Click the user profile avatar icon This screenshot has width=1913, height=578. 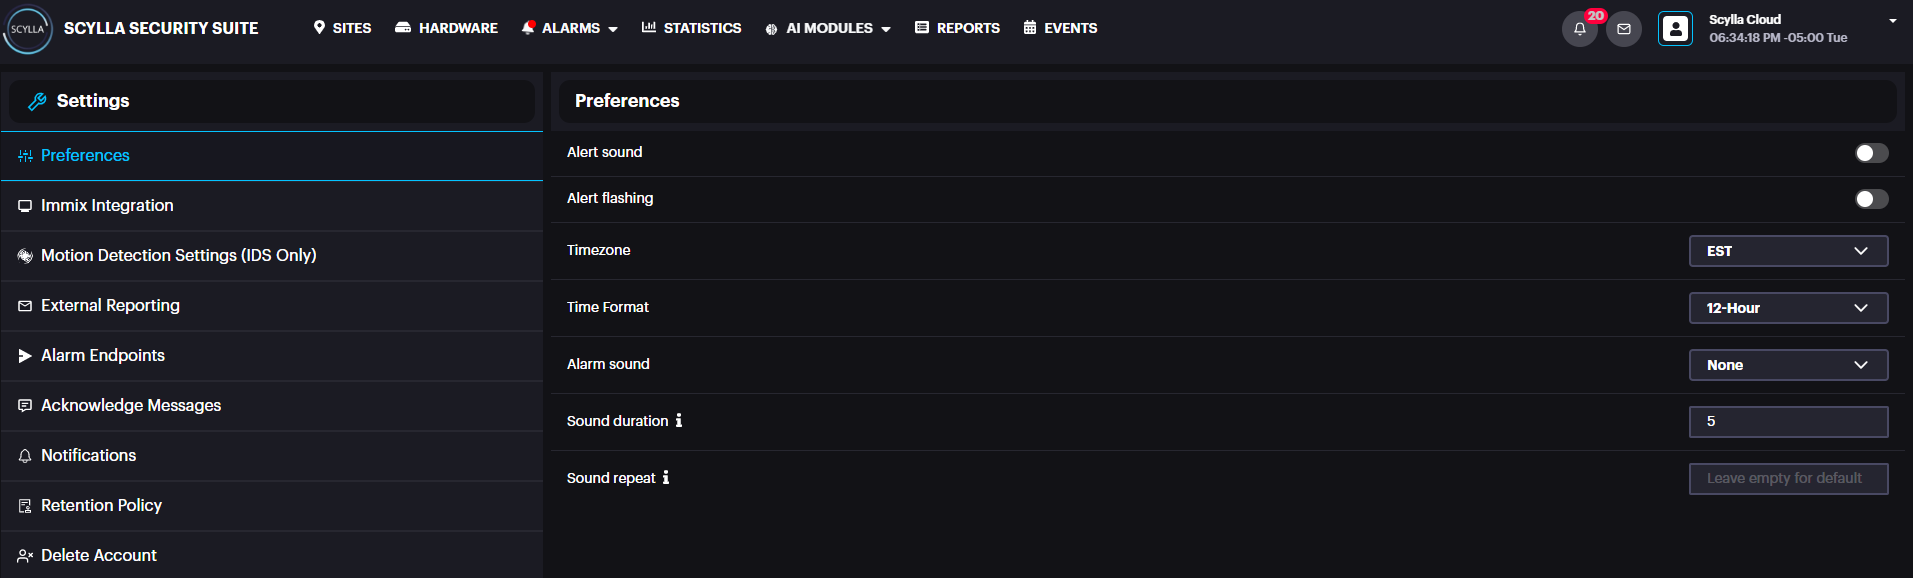[x=1675, y=29]
